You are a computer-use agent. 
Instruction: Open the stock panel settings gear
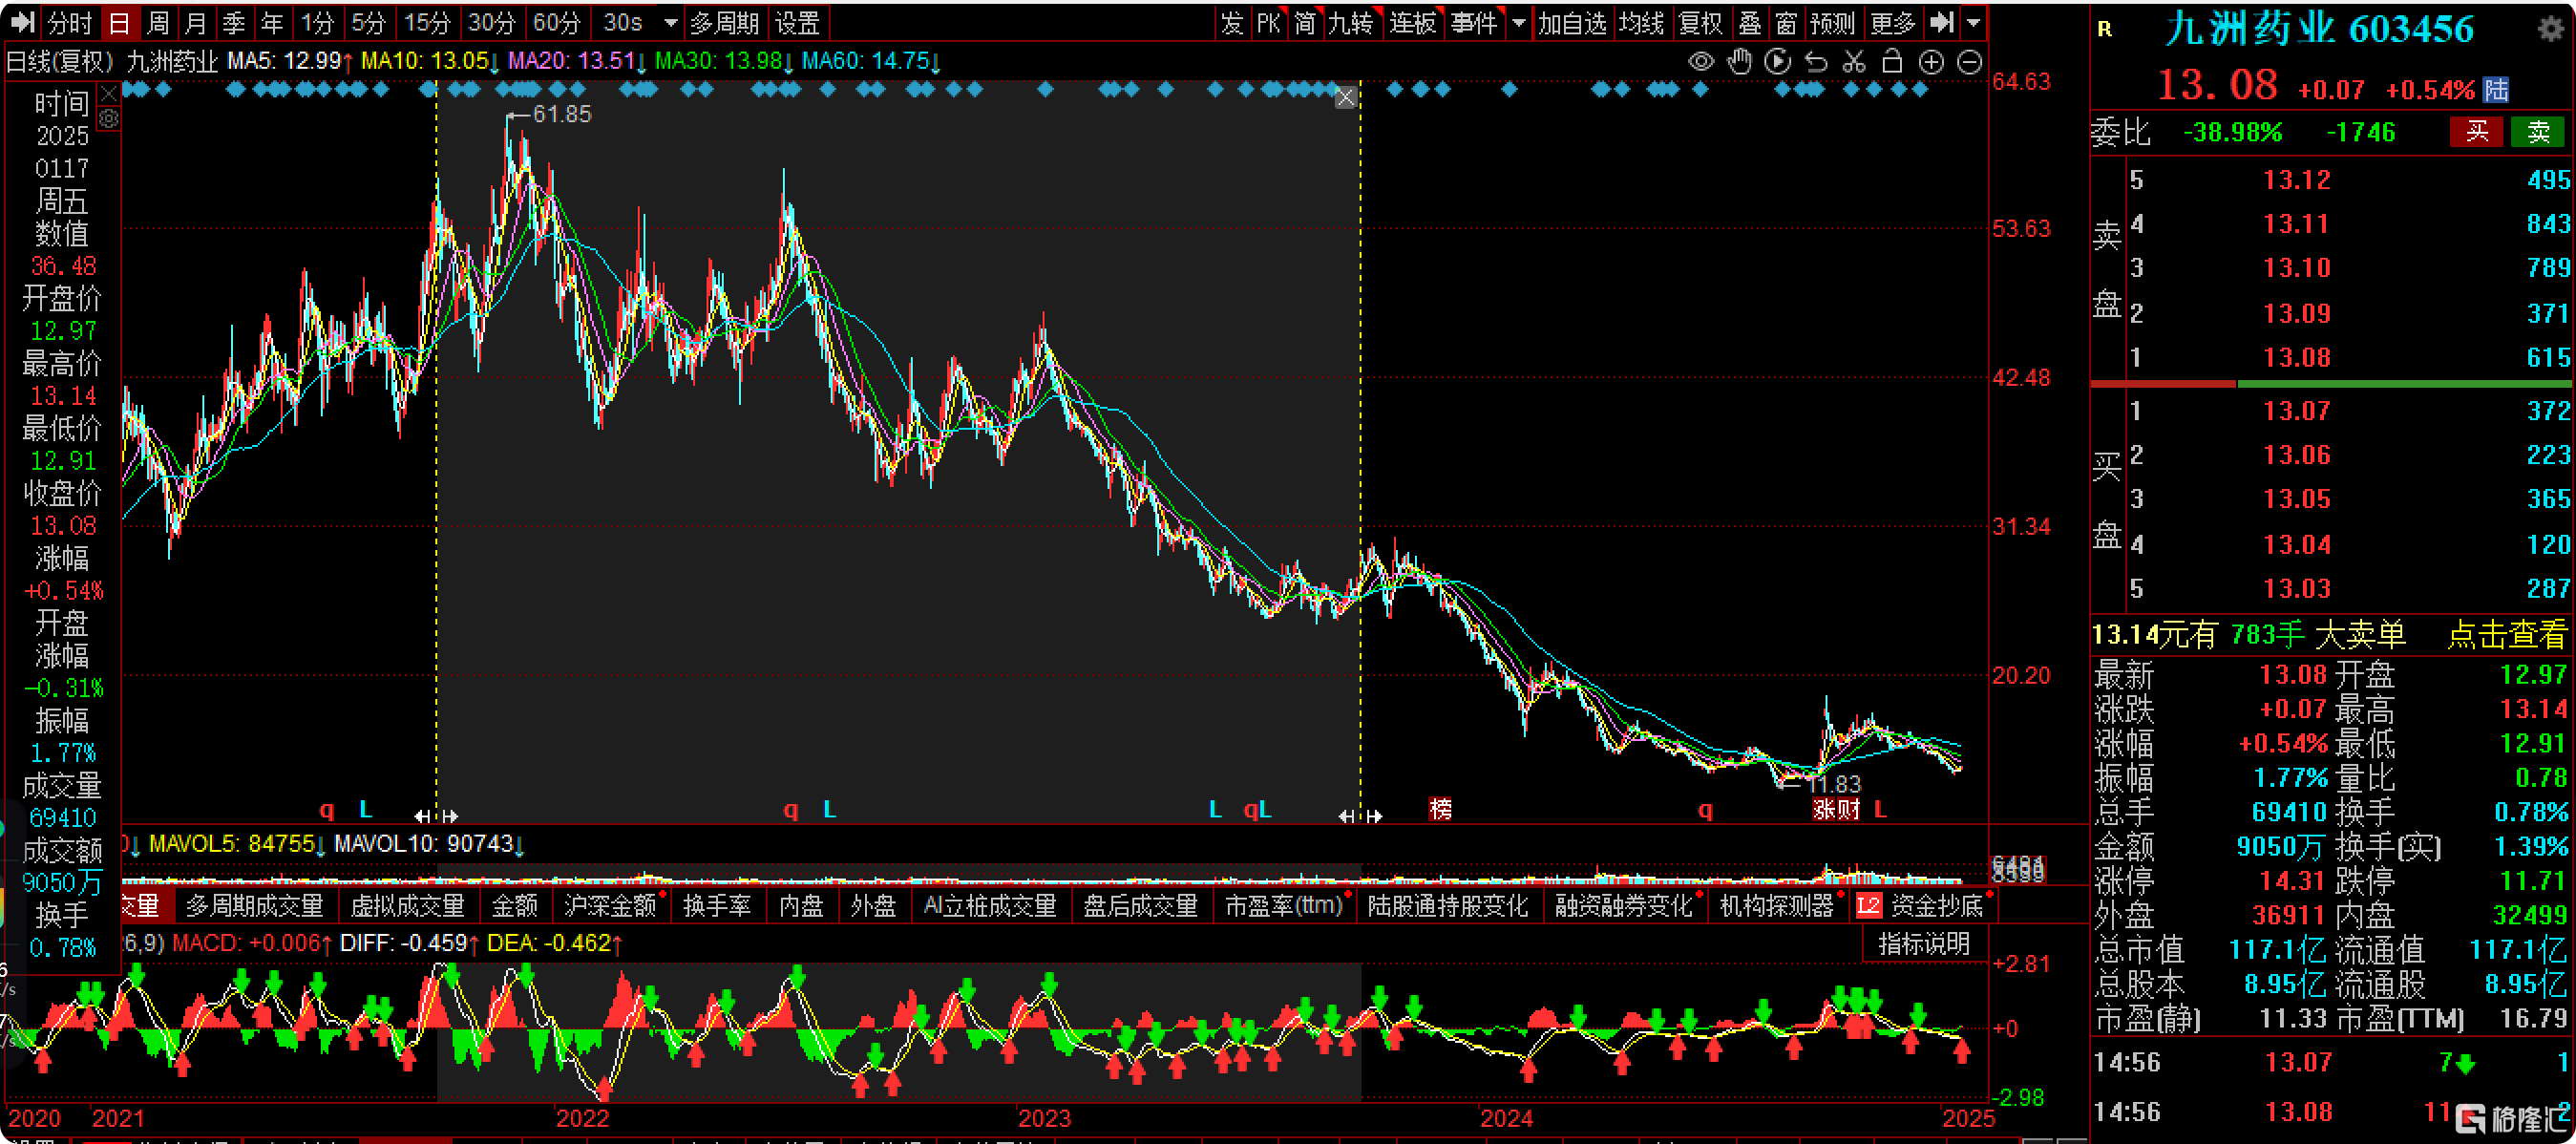click(x=2550, y=28)
